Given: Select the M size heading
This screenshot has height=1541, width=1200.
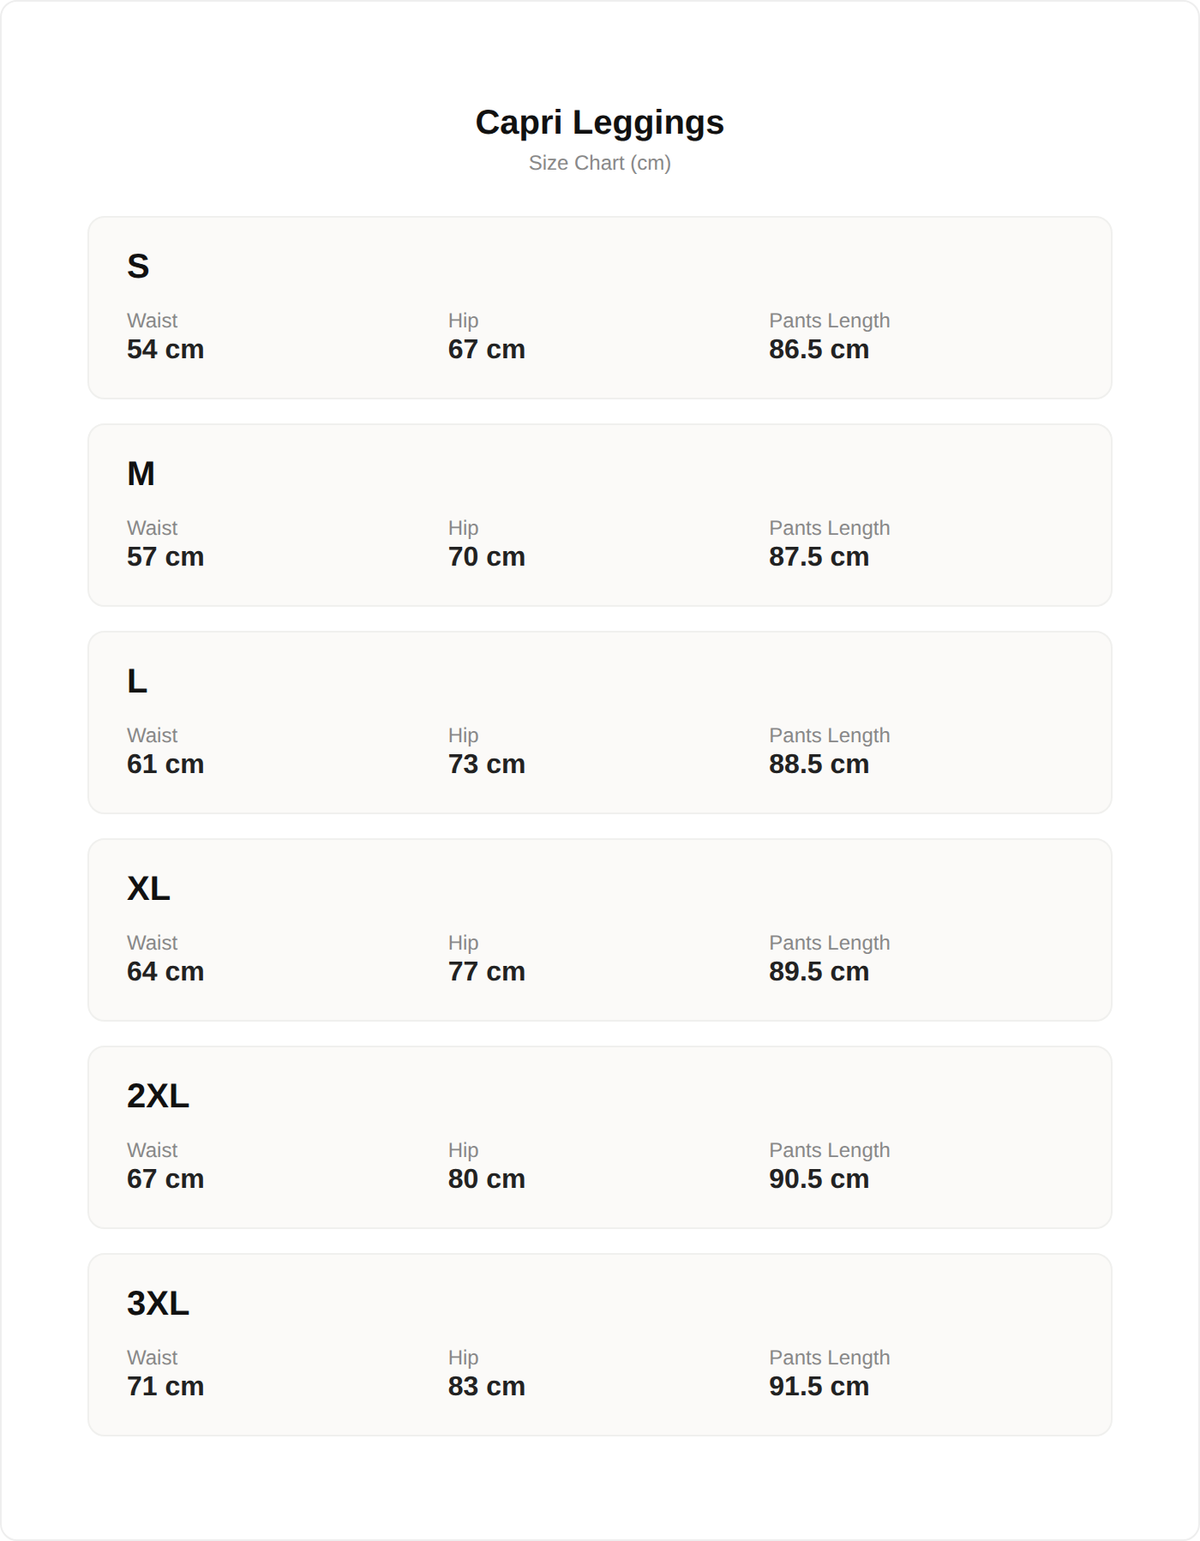Looking at the screenshot, I should pos(140,473).
